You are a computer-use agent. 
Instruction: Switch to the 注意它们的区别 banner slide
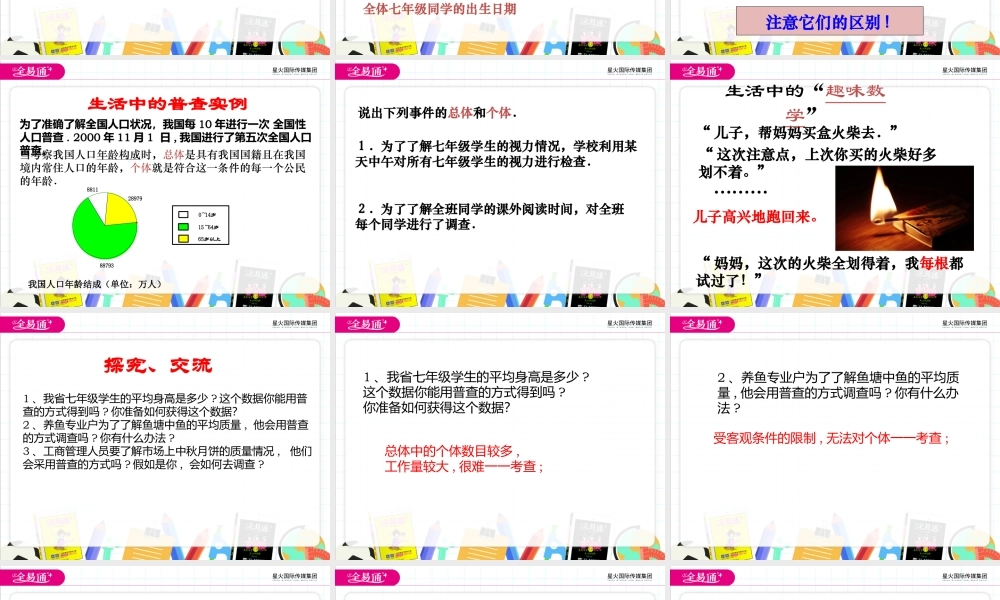coord(832,21)
